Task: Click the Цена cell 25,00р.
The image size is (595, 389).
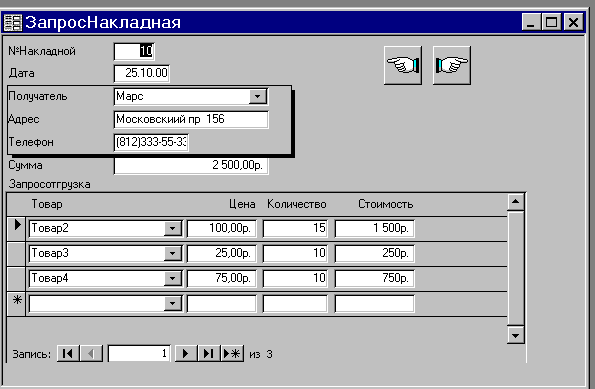Action: [222, 254]
